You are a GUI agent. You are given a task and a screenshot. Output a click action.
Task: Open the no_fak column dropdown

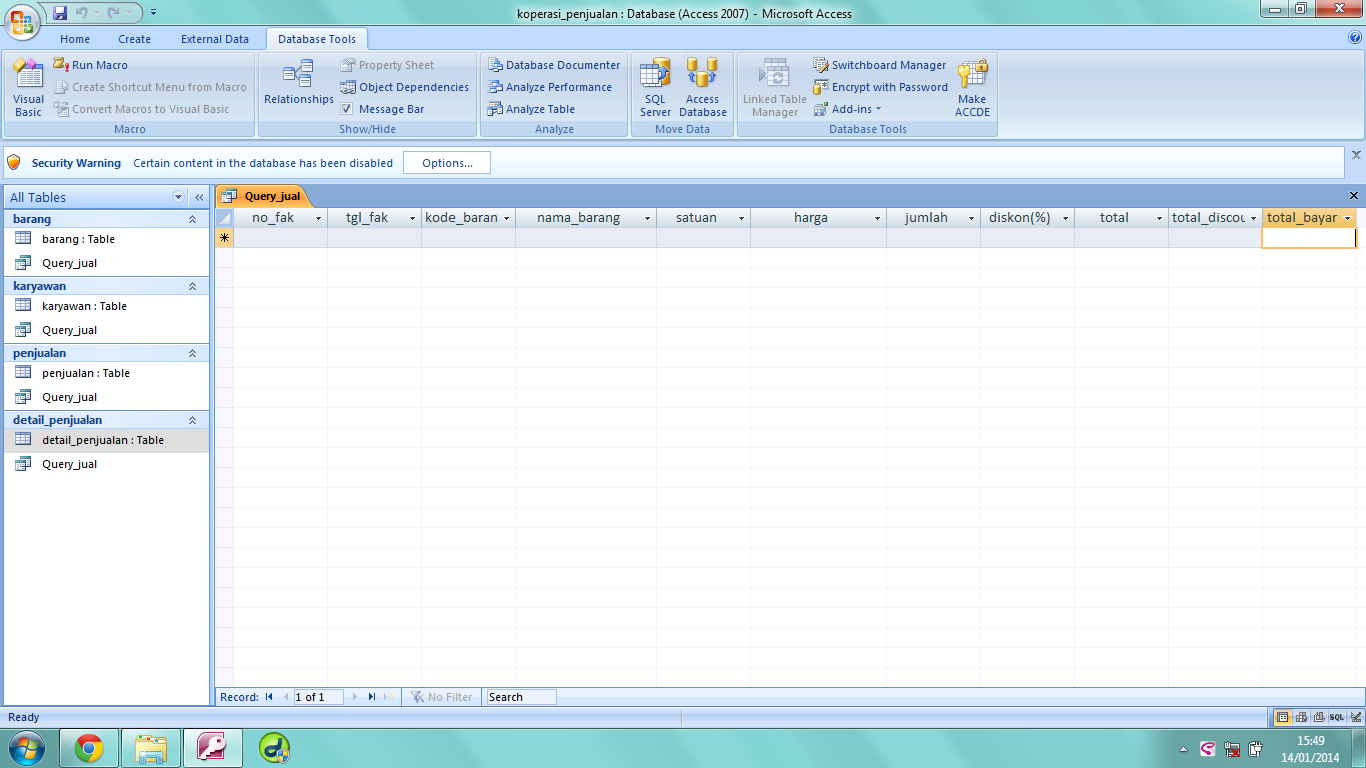(x=319, y=218)
